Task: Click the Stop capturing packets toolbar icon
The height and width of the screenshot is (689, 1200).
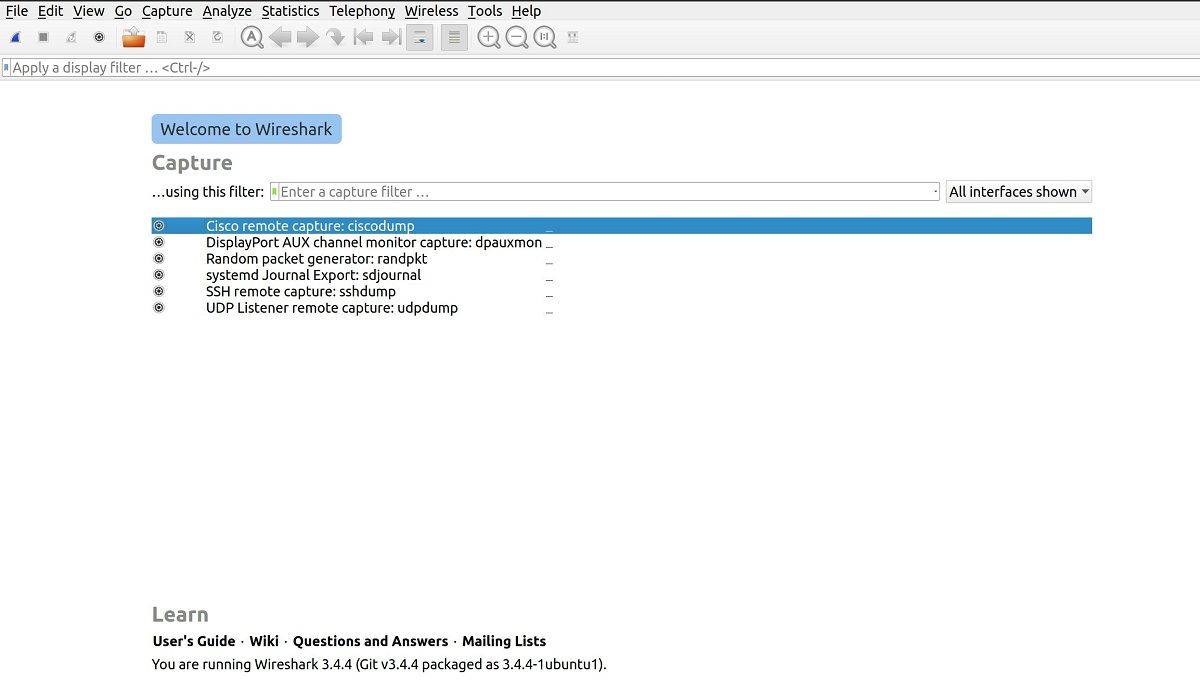Action: [x=43, y=38]
